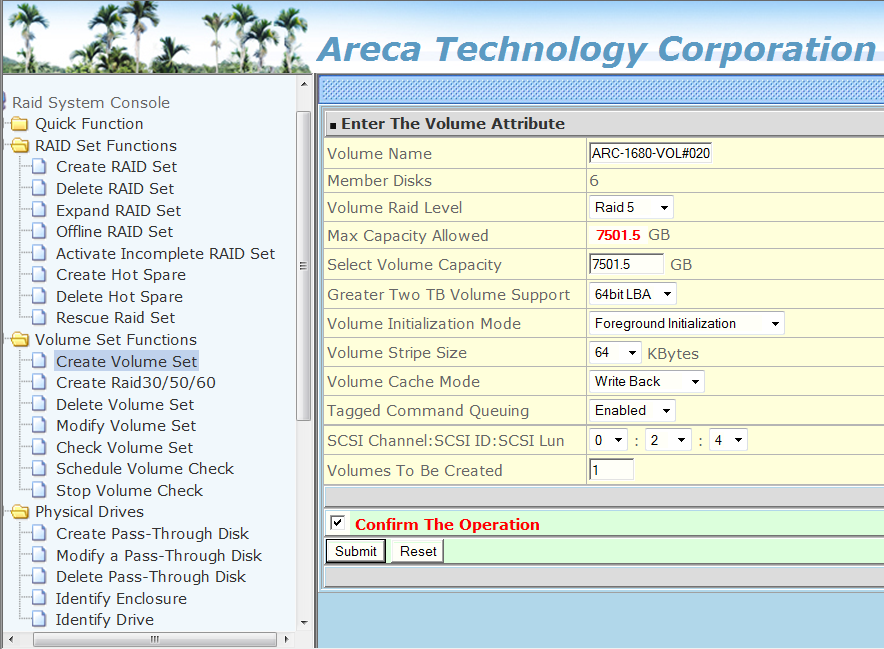
Task: Click the page icon beside Identify Drive
Action: 39,620
